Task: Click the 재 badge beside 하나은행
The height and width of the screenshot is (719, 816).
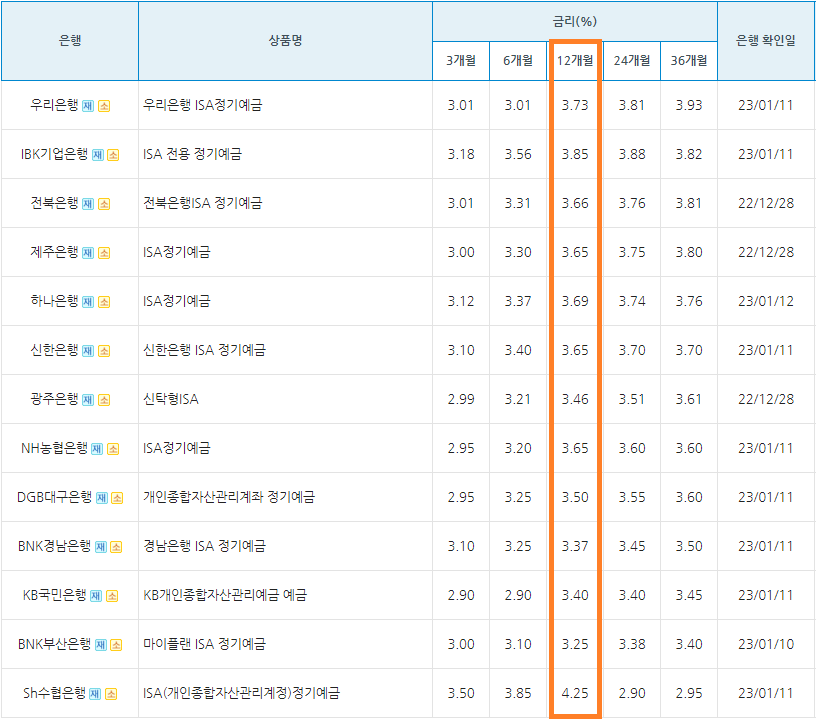Action: [x=88, y=302]
